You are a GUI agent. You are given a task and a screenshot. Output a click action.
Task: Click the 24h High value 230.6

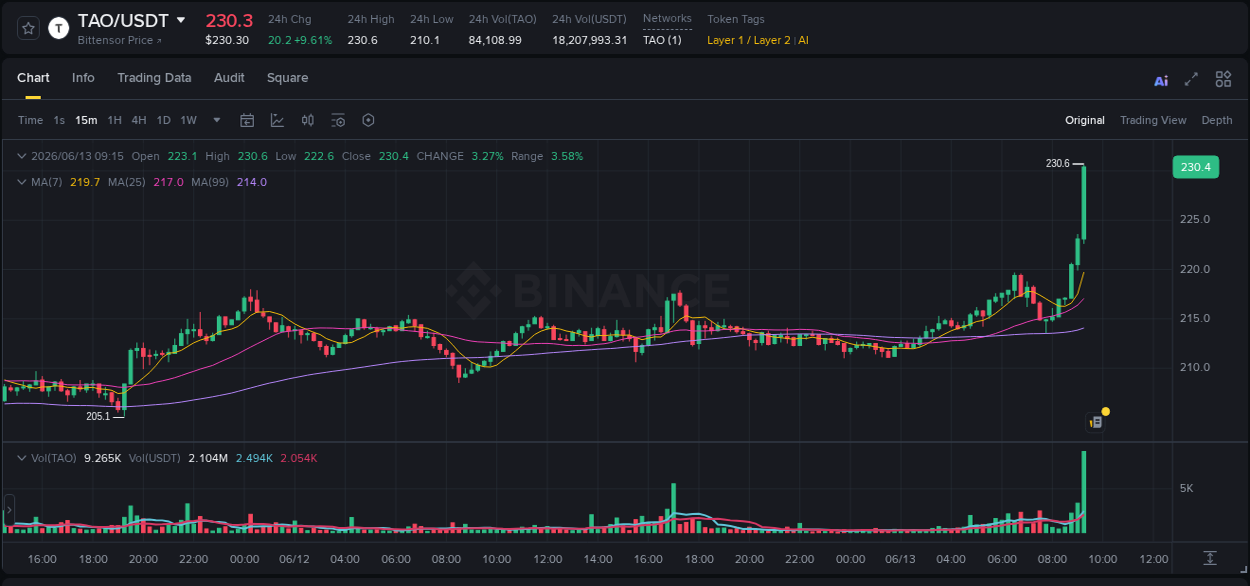click(x=362, y=40)
